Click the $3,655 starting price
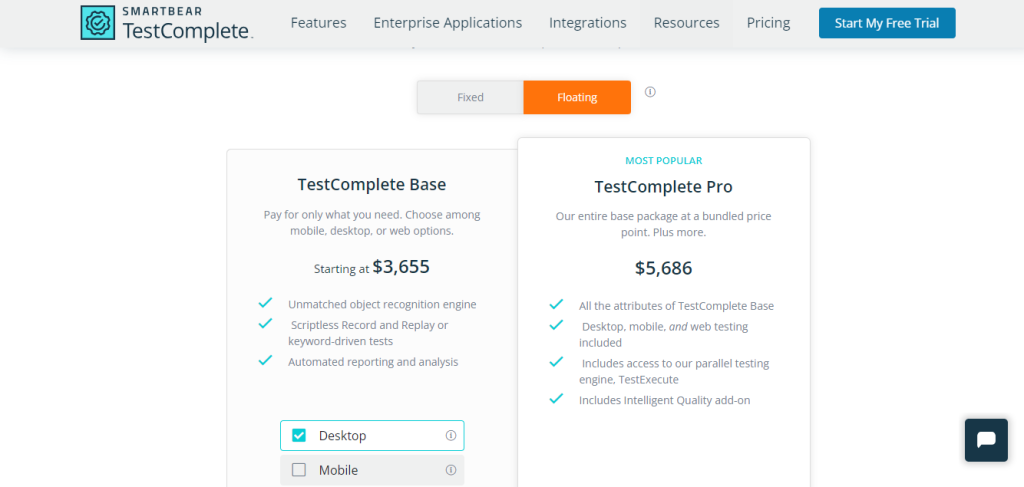The height and width of the screenshot is (487, 1024). click(x=401, y=266)
